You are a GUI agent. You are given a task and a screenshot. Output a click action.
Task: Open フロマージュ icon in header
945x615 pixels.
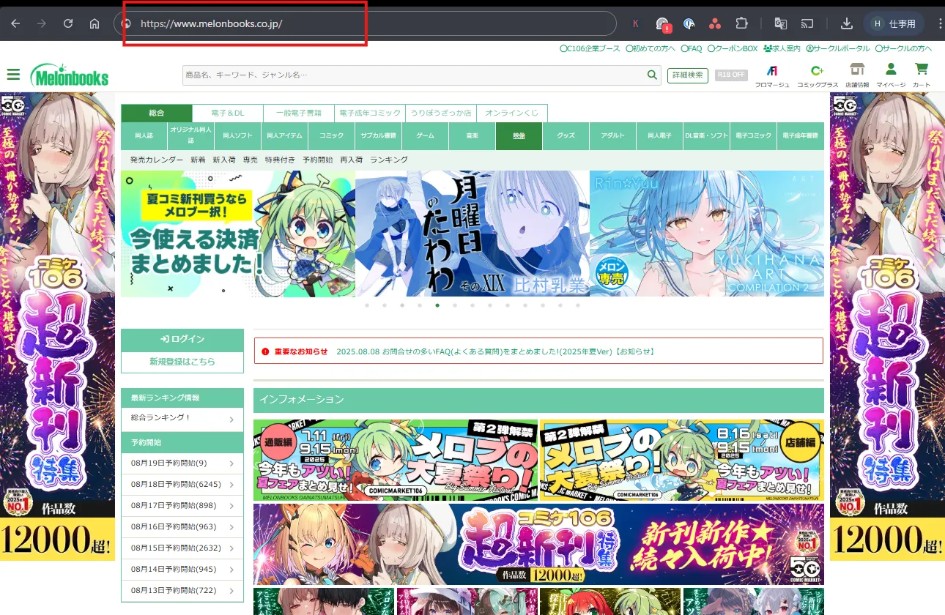[772, 76]
